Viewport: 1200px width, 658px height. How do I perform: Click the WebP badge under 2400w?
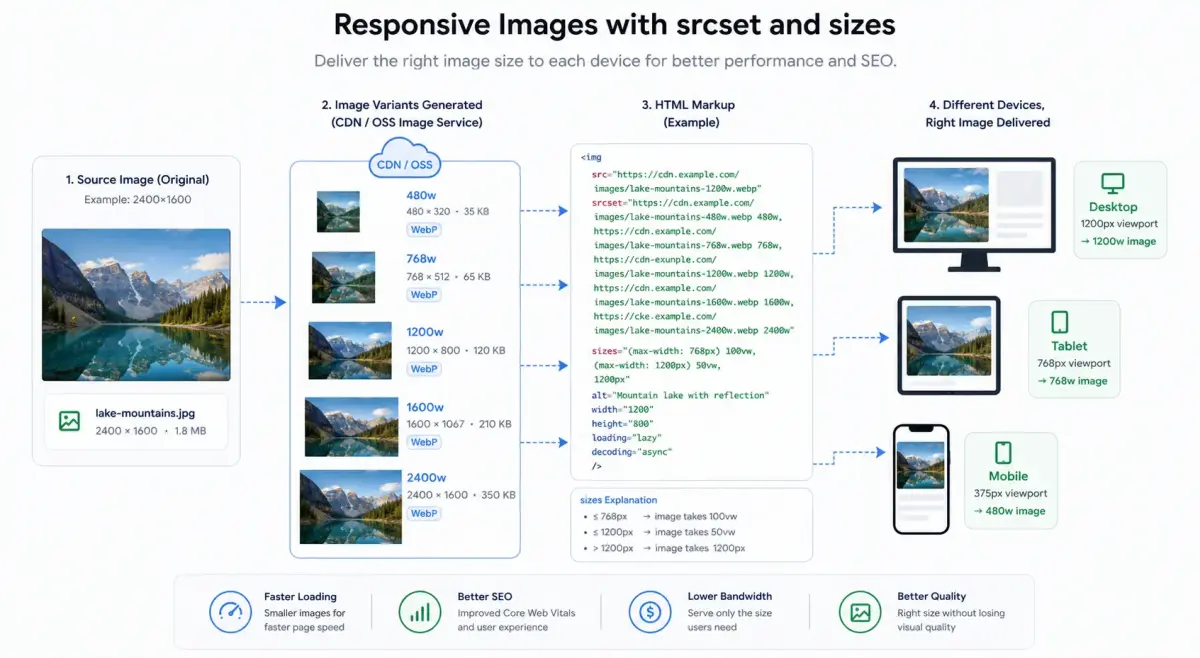click(x=424, y=514)
